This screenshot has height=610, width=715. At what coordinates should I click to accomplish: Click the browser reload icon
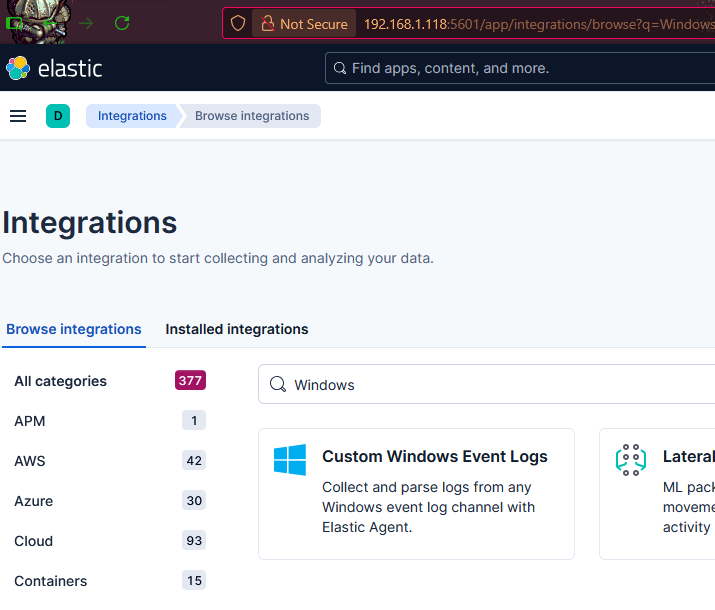pos(122,23)
